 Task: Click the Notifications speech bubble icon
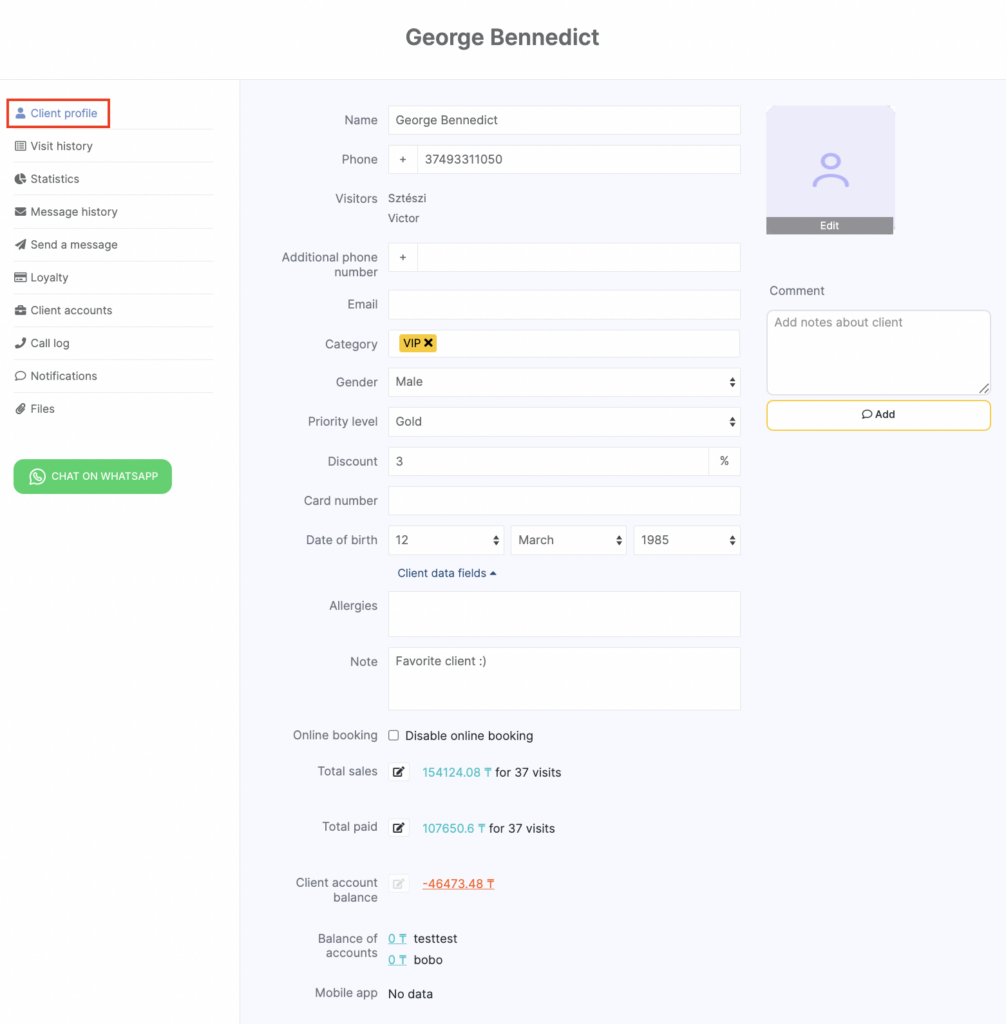click(21, 376)
